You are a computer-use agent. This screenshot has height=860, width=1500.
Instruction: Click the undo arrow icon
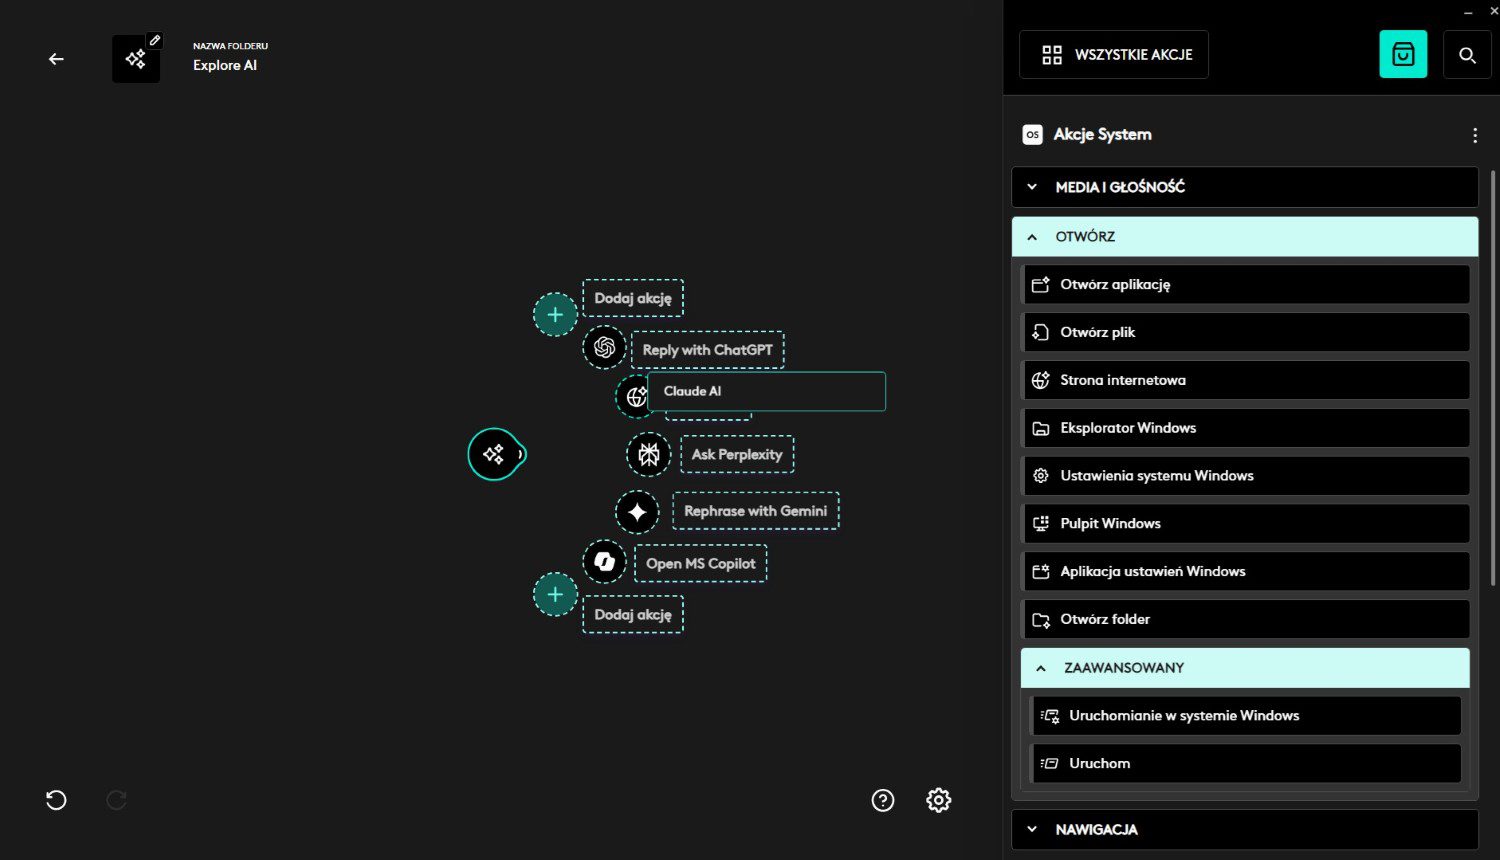56,800
